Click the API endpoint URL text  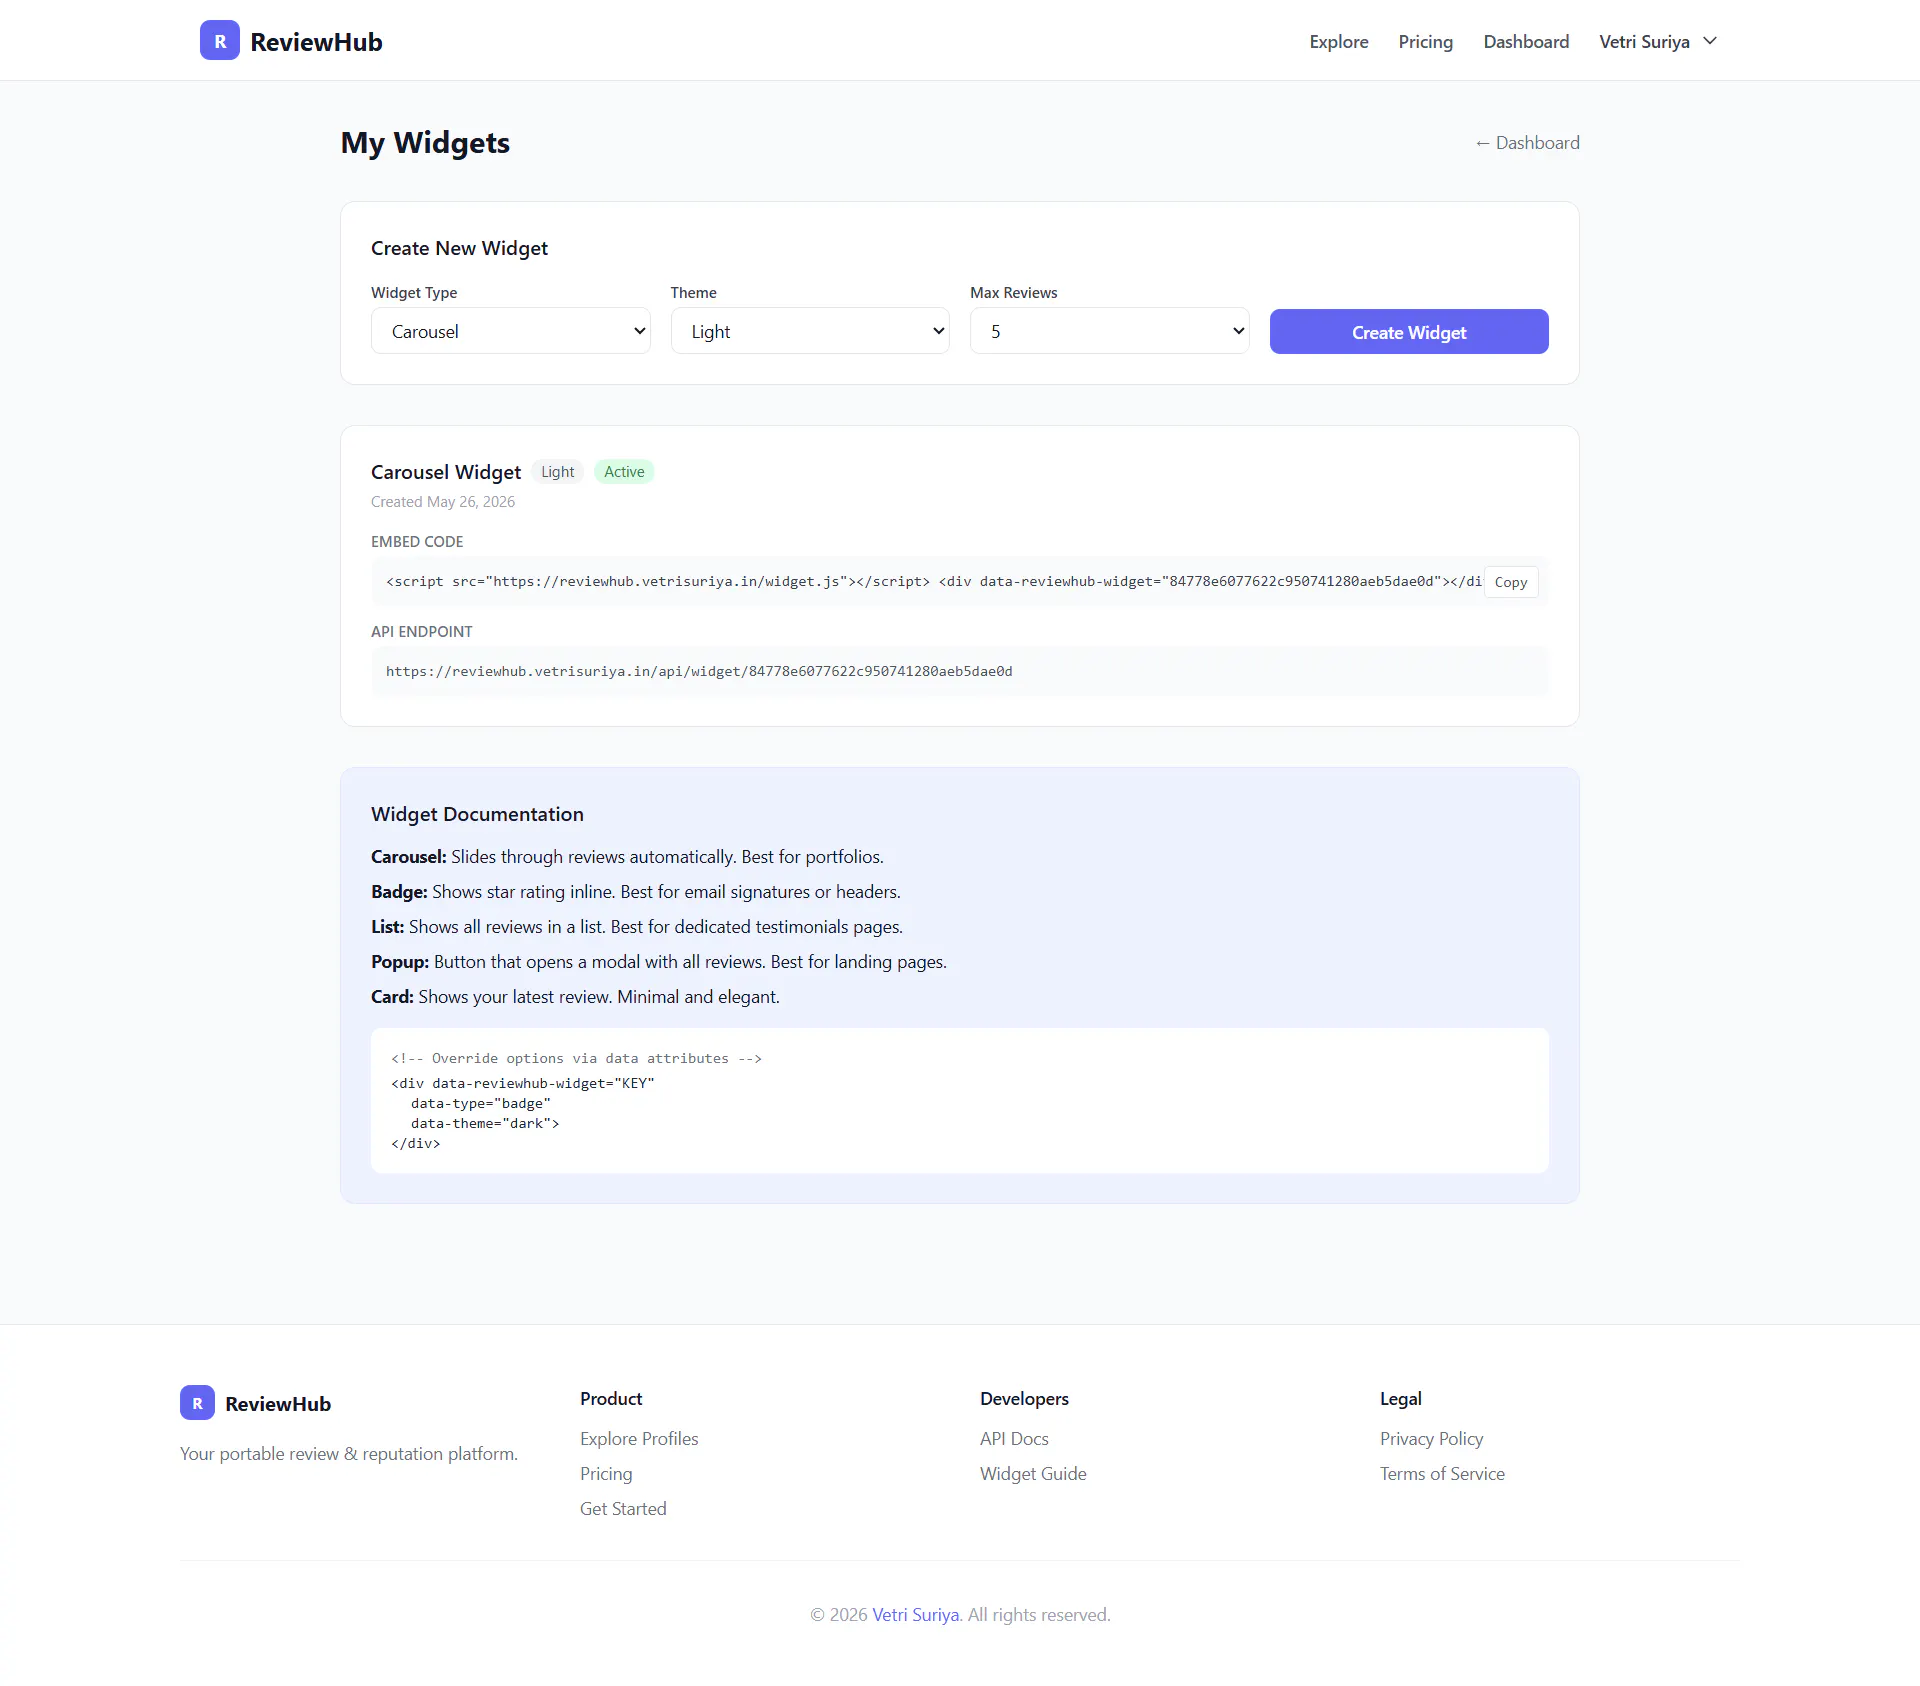tap(699, 672)
